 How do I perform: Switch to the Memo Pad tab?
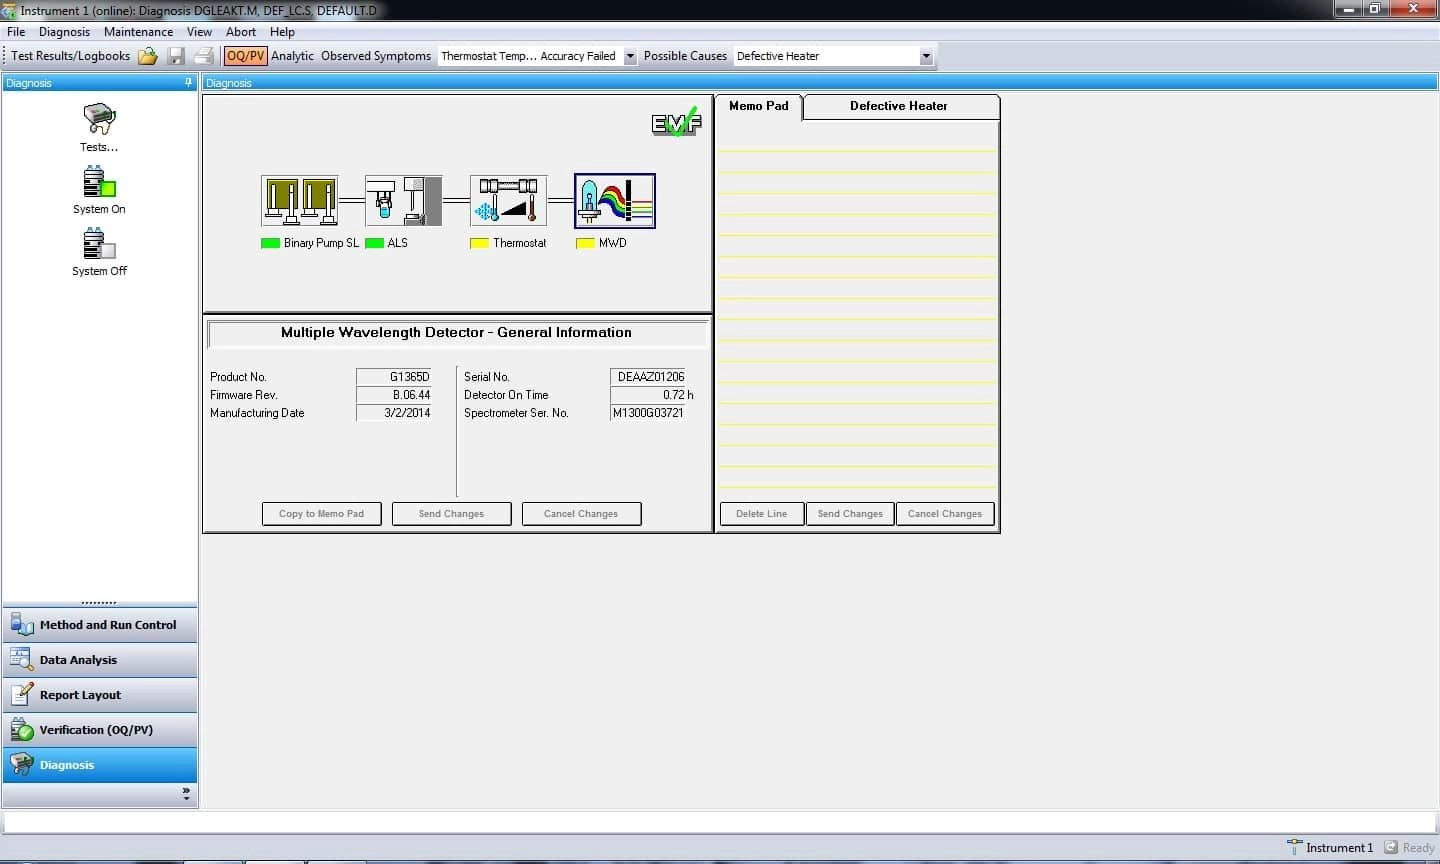click(759, 106)
